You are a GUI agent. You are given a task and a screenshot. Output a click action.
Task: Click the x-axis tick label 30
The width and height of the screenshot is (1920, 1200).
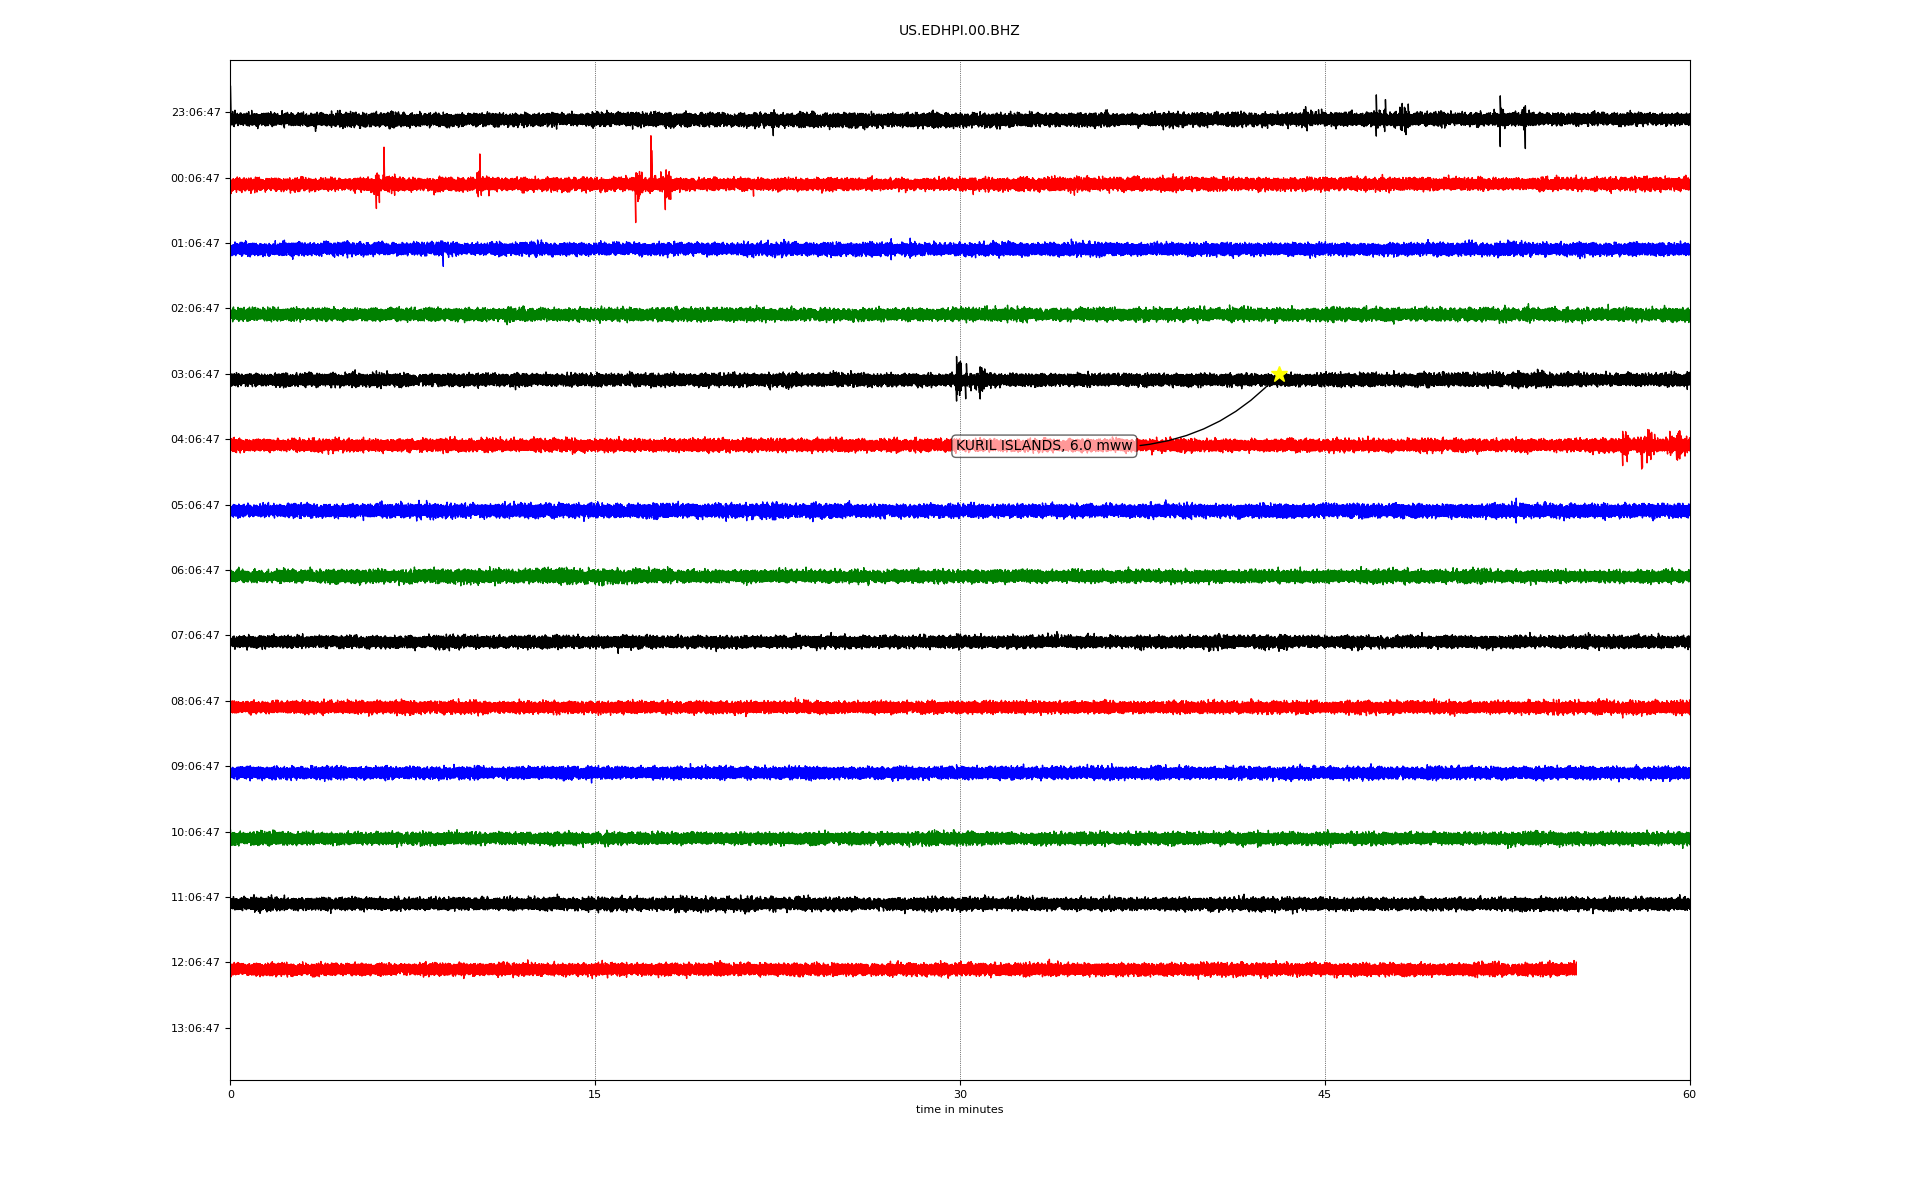click(x=960, y=1095)
